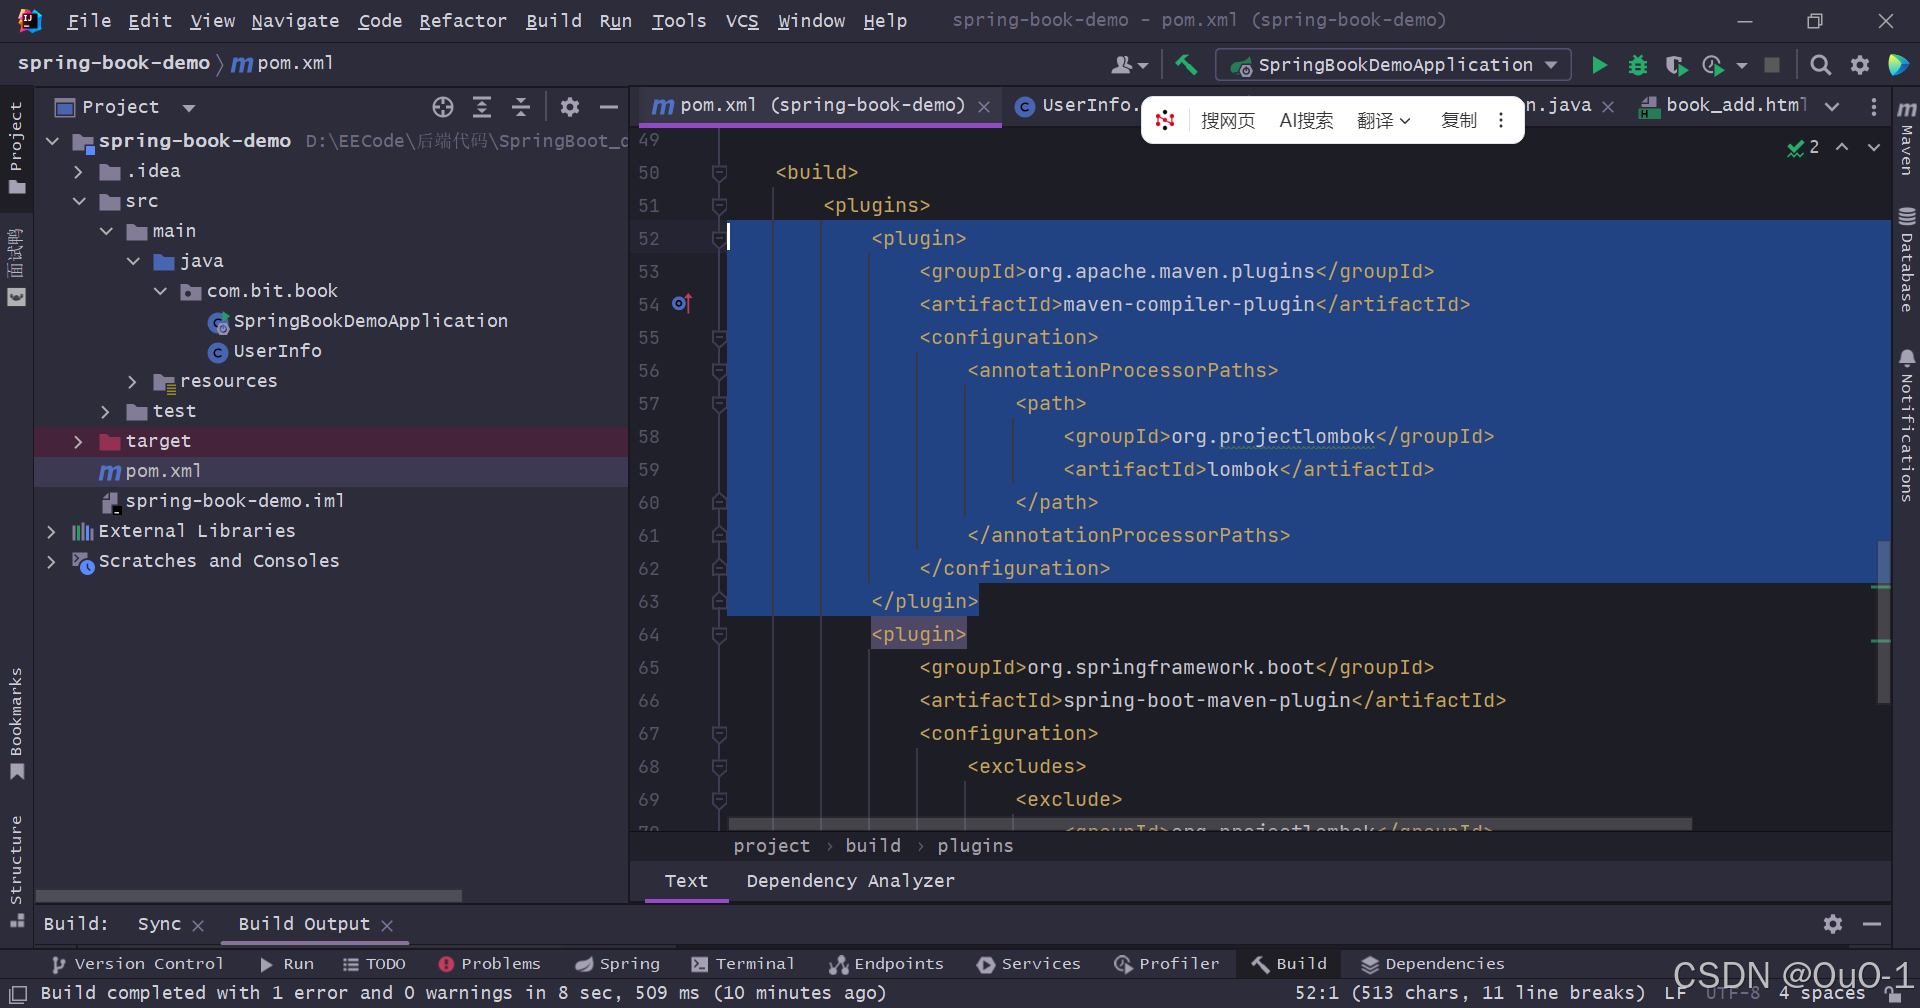Click the editor tabs more-options kebab
The image size is (1920, 1008).
1873,106
